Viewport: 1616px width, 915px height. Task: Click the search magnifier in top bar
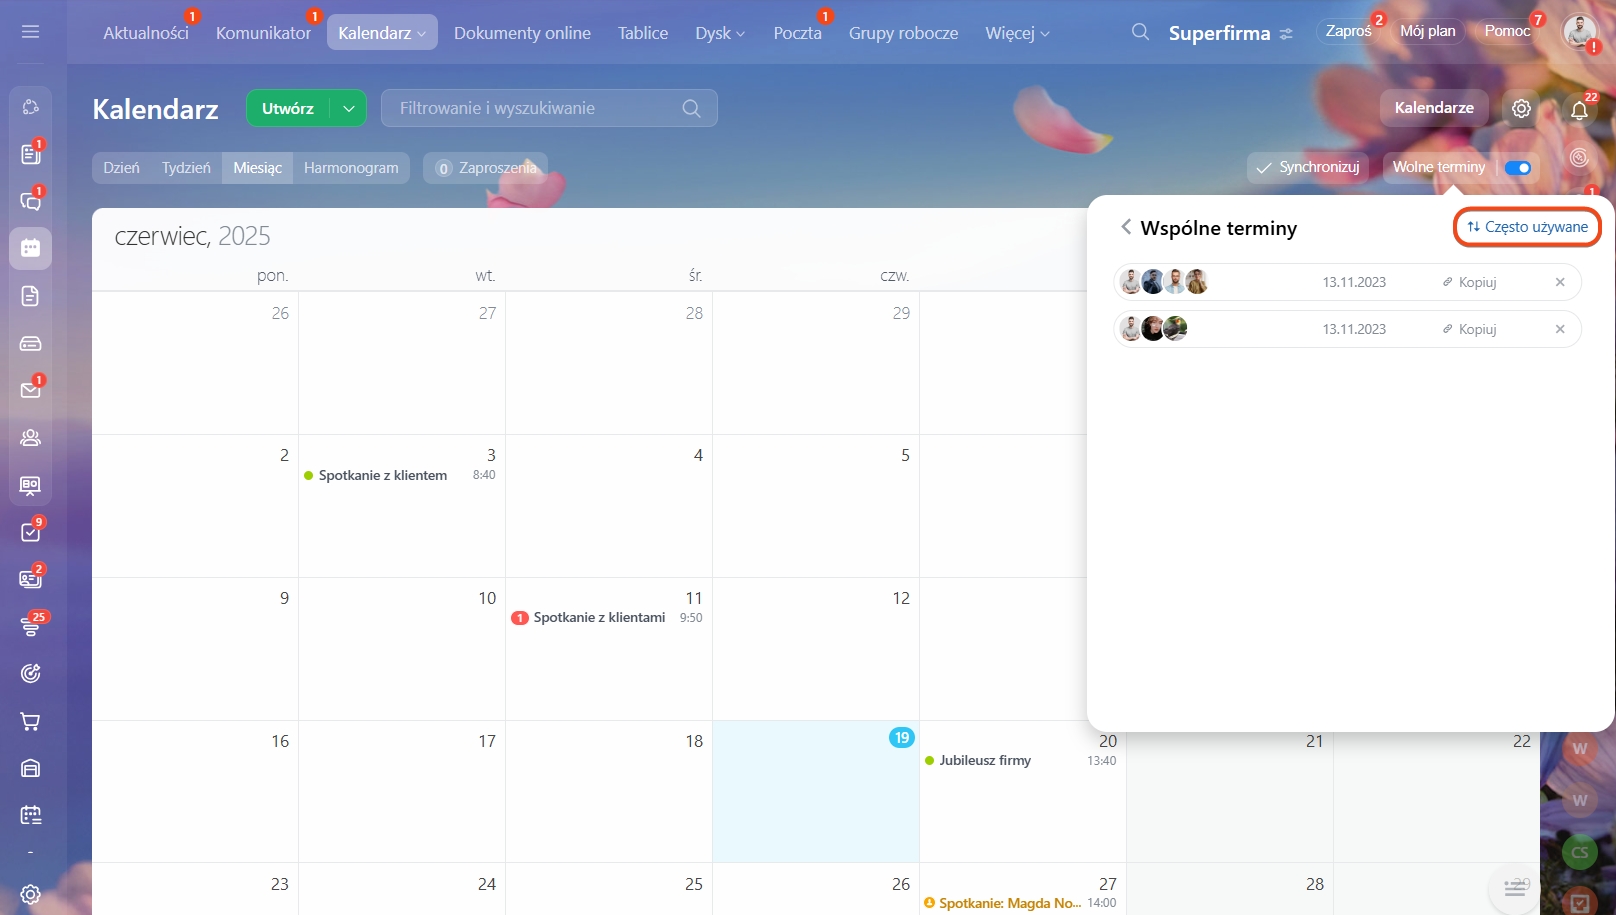tap(1140, 32)
